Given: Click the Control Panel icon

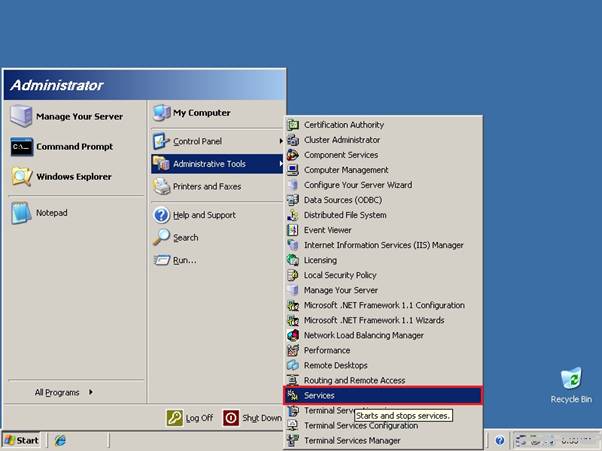Looking at the screenshot, I should pyautogui.click(x=161, y=141).
